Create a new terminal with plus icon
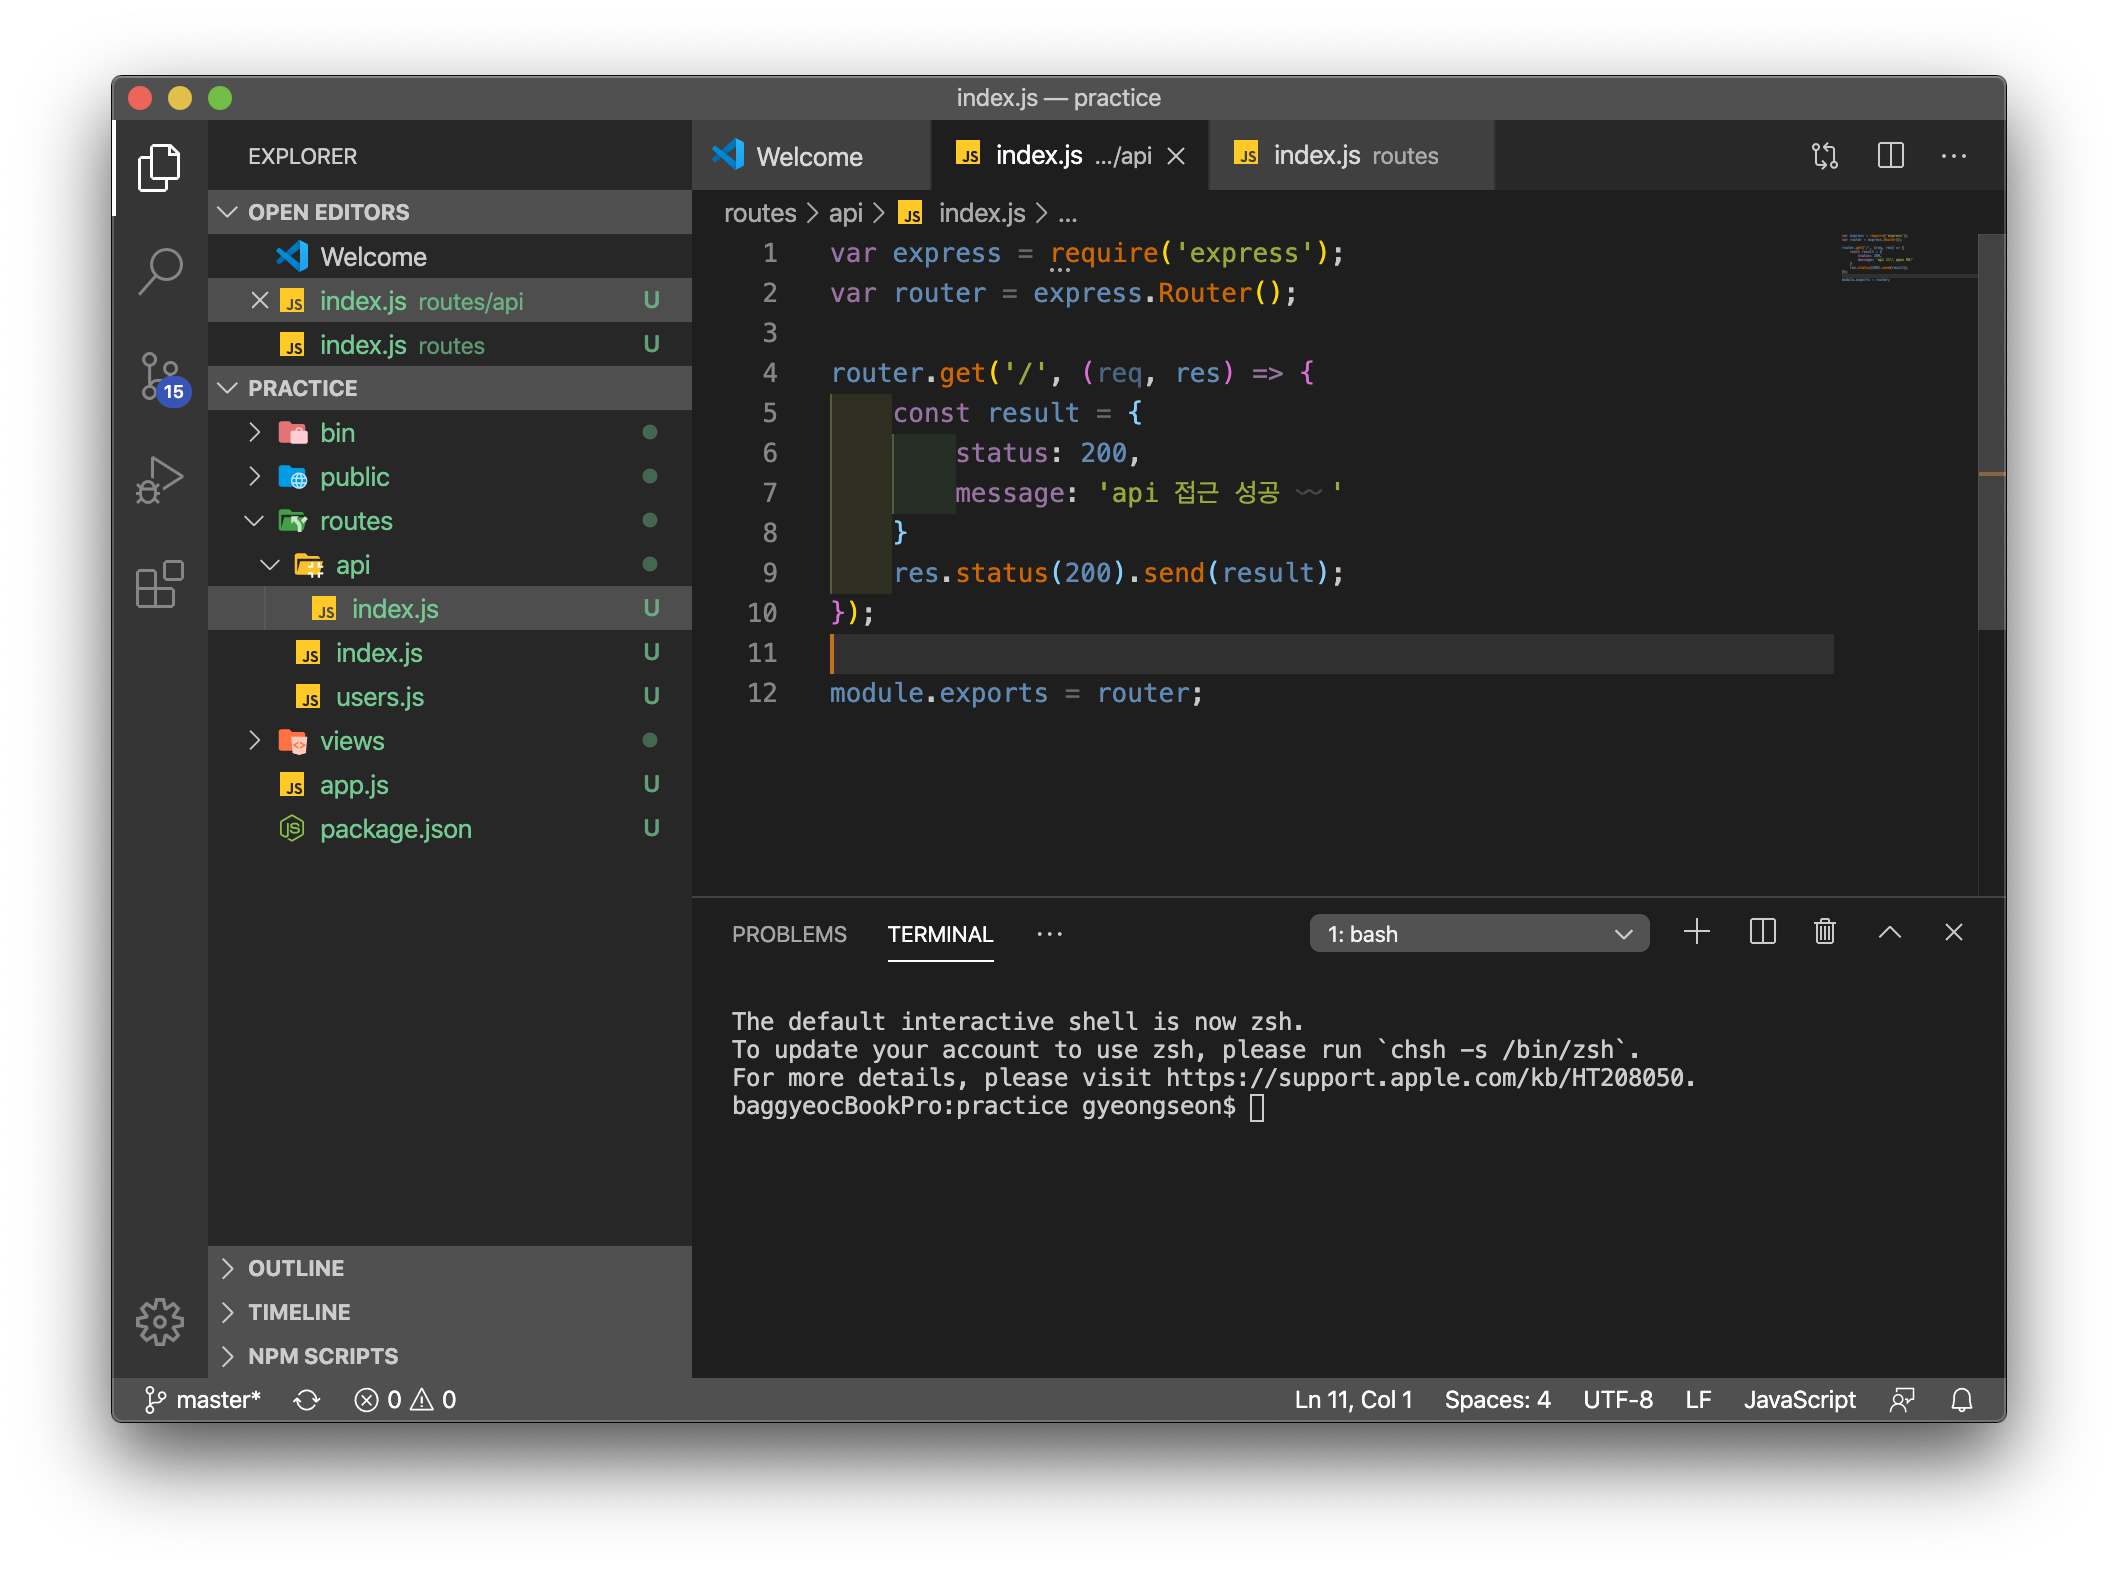Viewport: 2118px width, 1570px height. [x=1697, y=932]
